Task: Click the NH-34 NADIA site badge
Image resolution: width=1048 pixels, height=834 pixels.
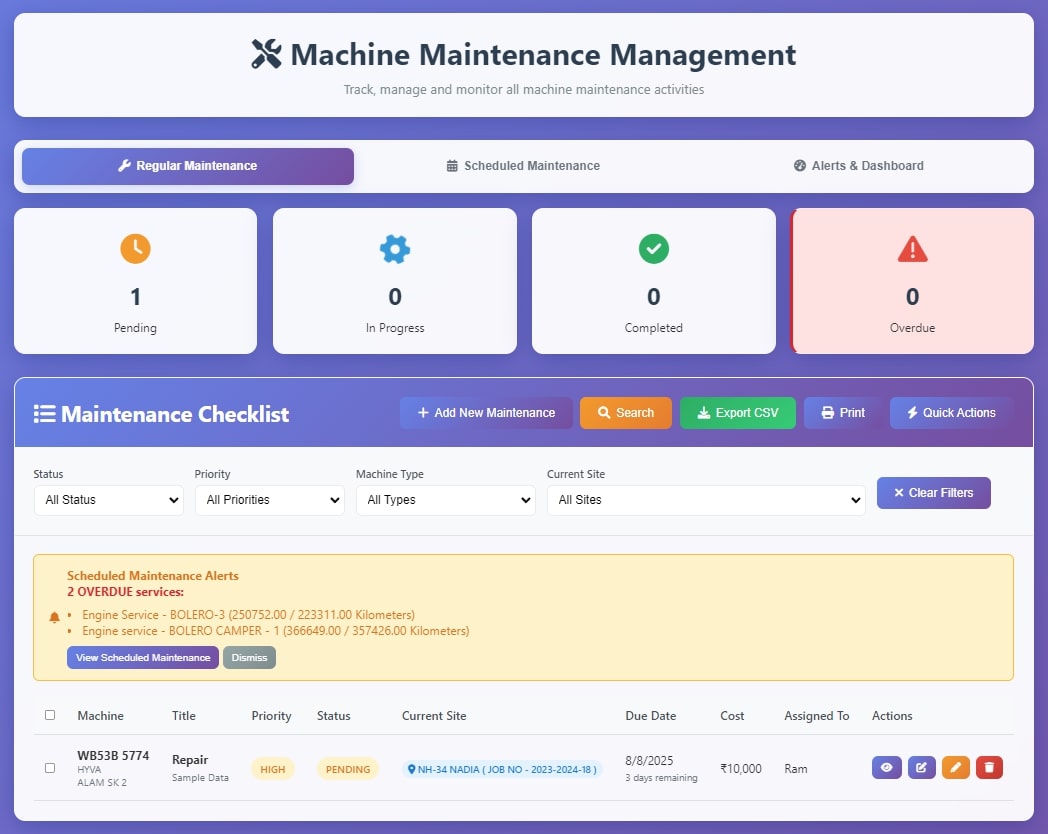Action: click(502, 769)
